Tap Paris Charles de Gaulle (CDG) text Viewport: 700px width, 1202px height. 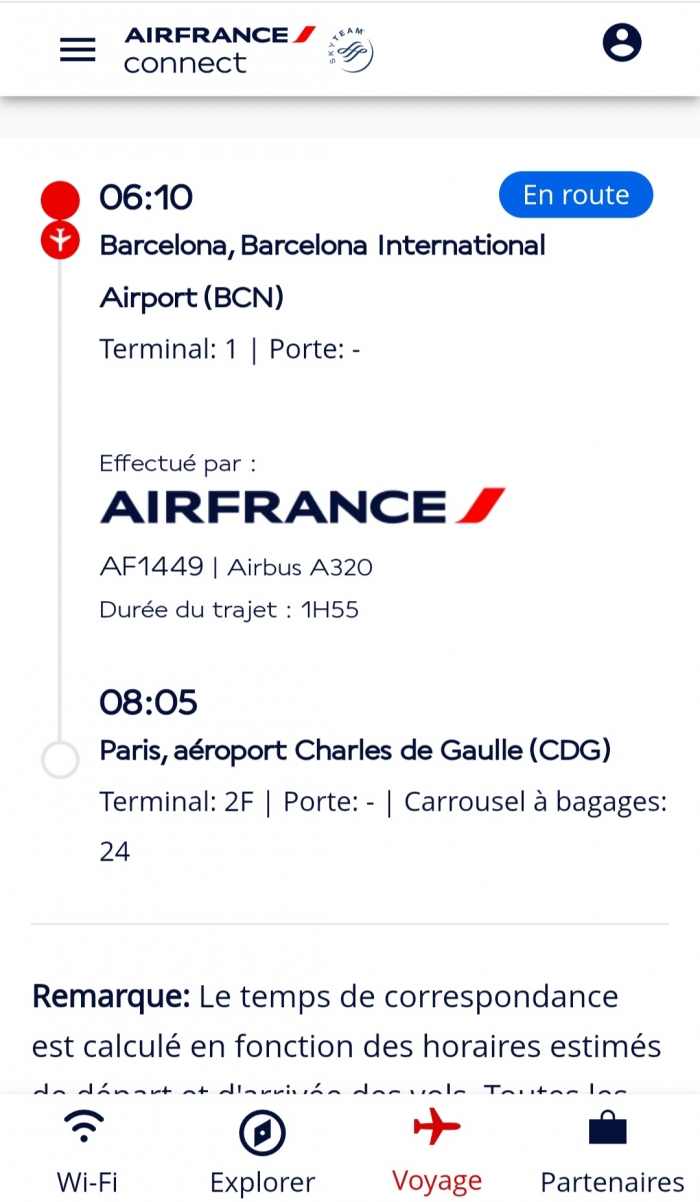(x=355, y=750)
